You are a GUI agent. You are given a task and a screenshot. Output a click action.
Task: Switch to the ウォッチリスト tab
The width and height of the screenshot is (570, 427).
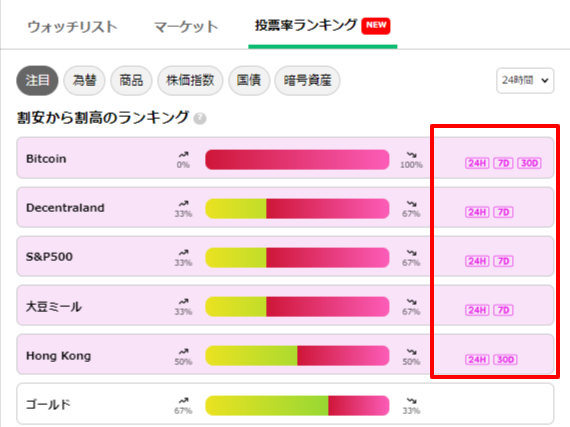pos(73,27)
